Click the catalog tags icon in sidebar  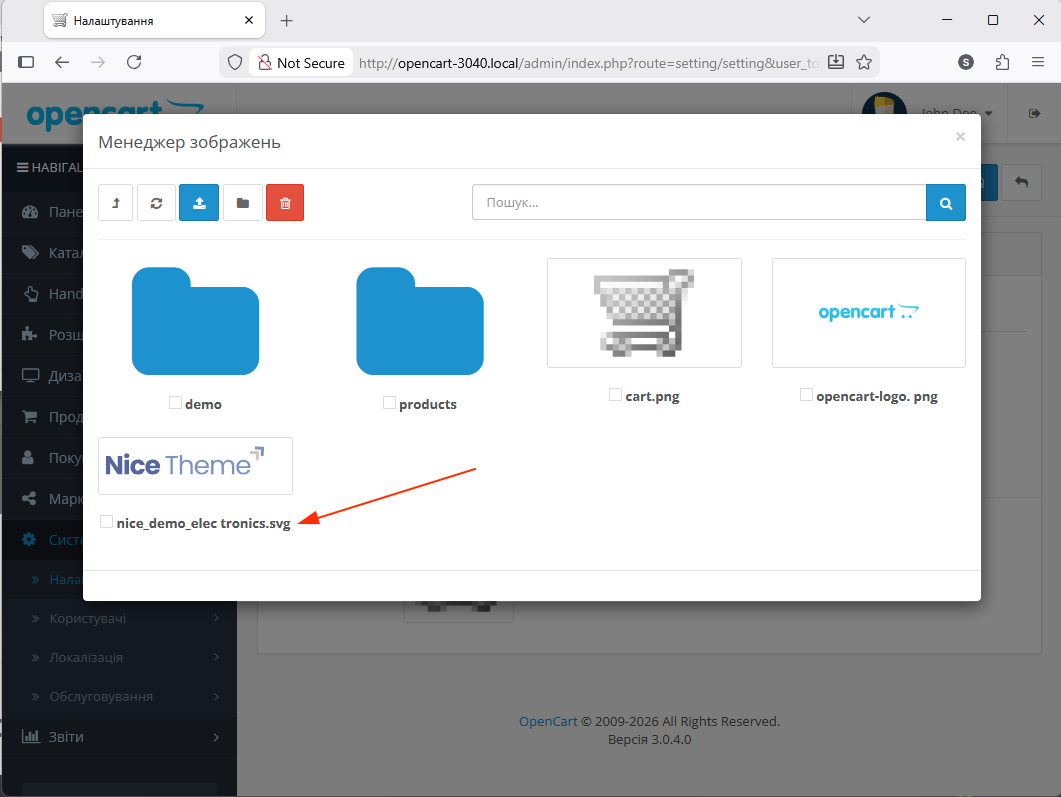click(30, 252)
